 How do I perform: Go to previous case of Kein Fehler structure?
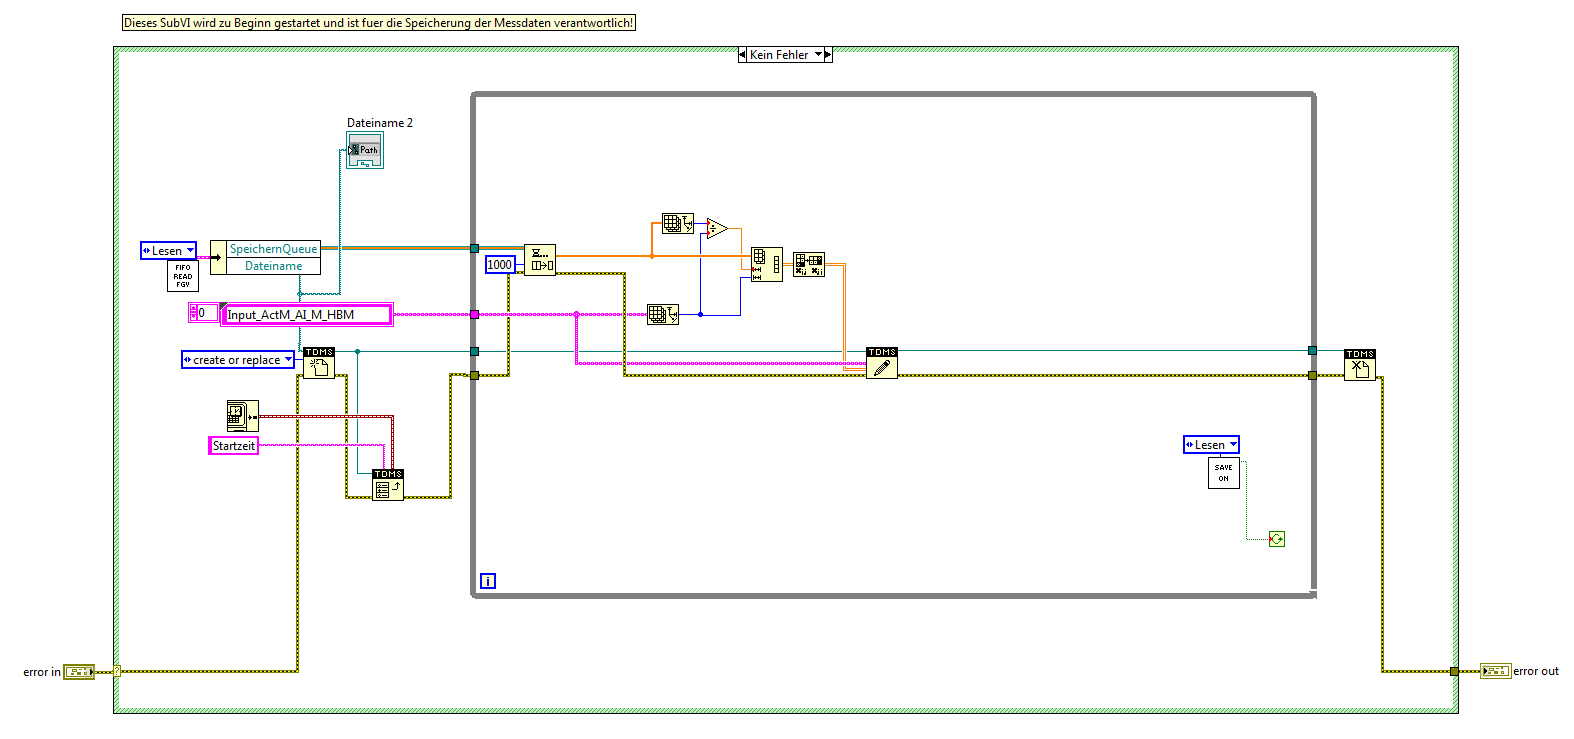[x=742, y=55]
